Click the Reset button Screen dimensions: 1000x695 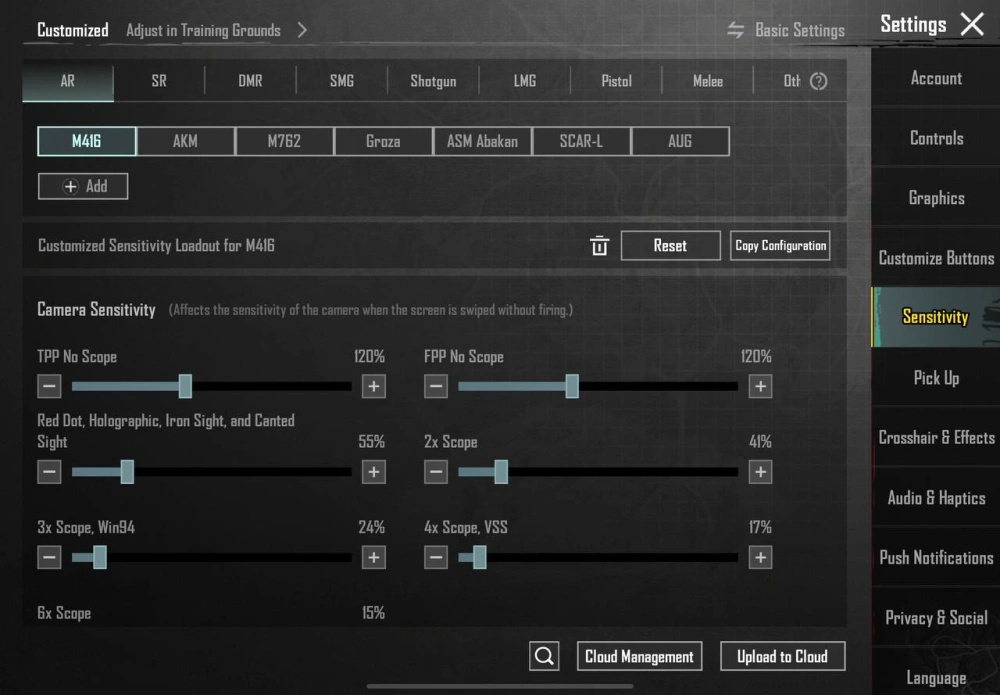point(670,246)
